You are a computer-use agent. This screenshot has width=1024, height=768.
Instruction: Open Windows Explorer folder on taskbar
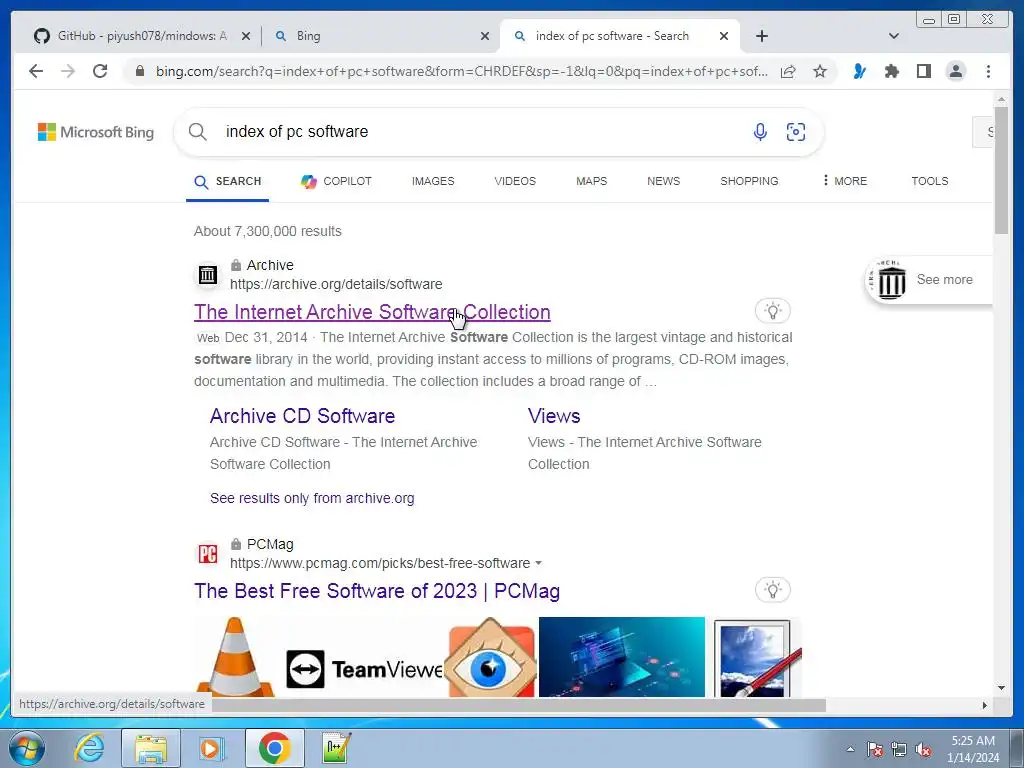(151, 748)
